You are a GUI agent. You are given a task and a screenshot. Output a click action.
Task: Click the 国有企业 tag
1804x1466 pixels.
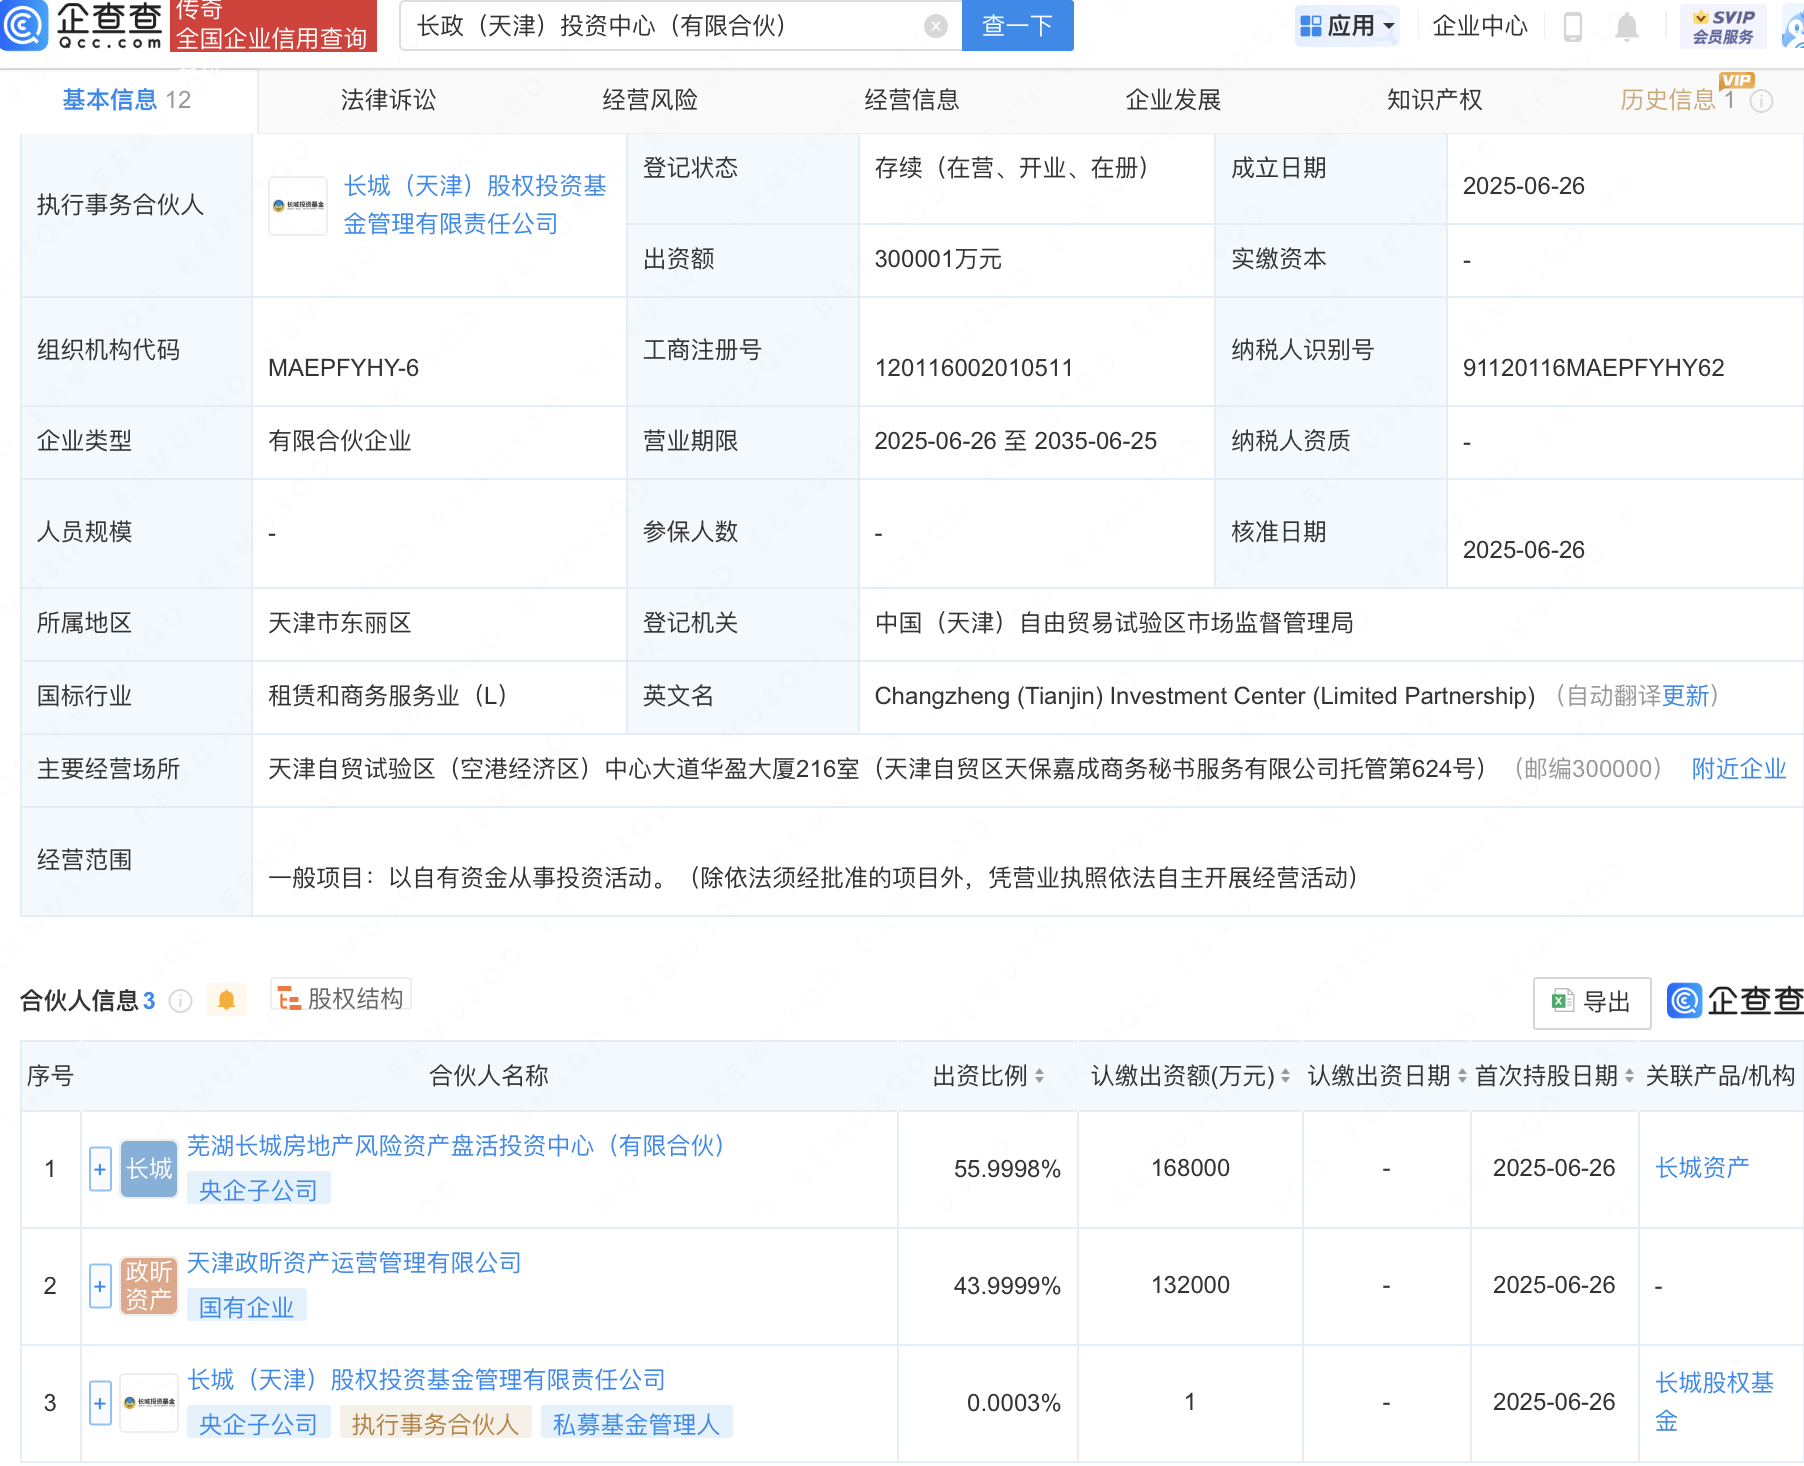246,1307
